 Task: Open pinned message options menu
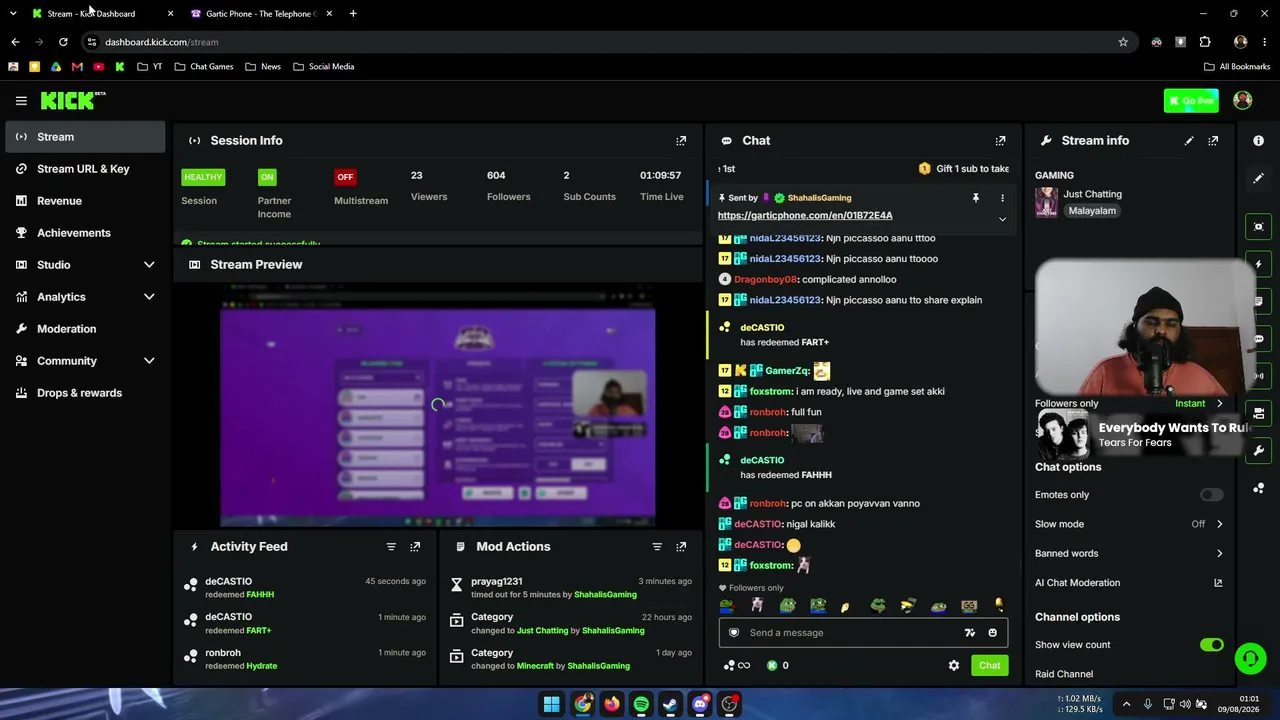tap(1002, 198)
